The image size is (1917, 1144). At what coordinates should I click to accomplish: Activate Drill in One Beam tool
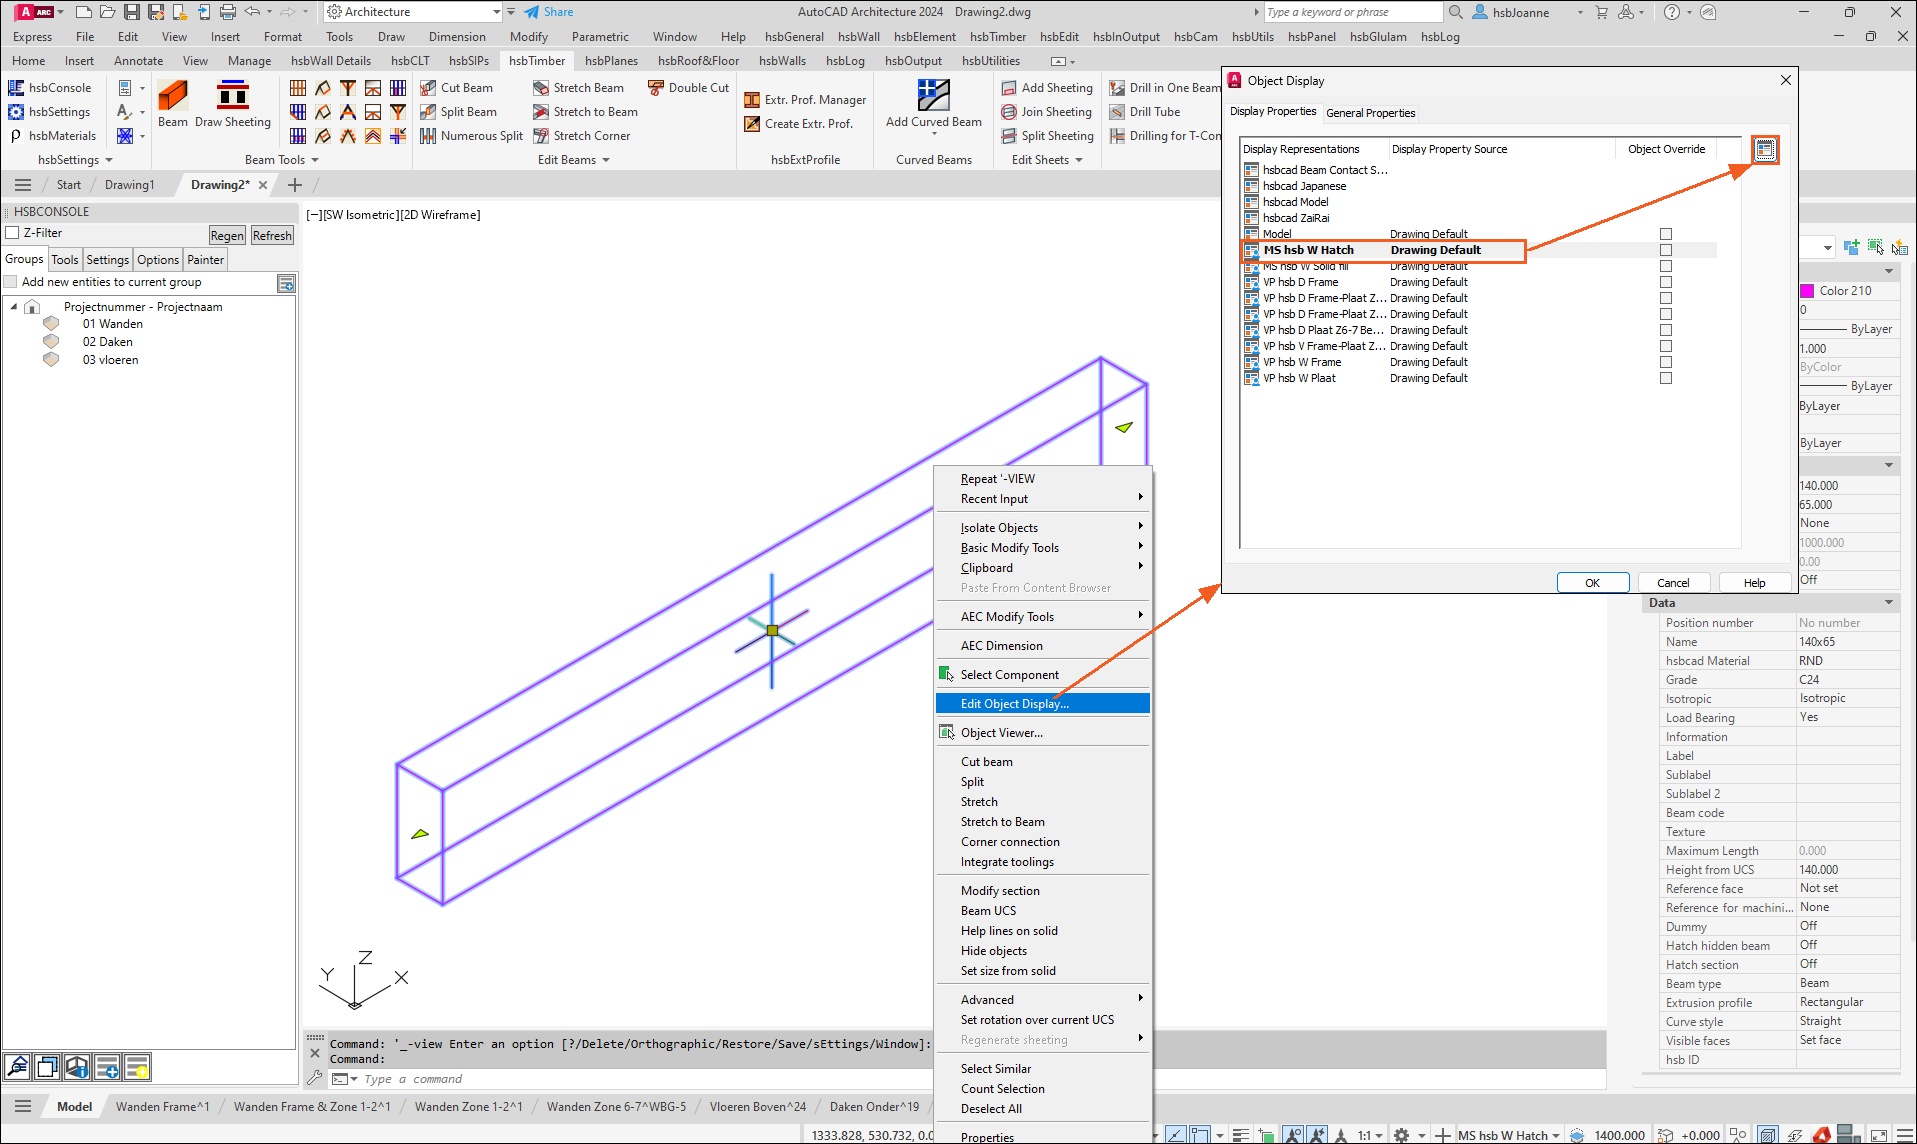(x=1165, y=88)
